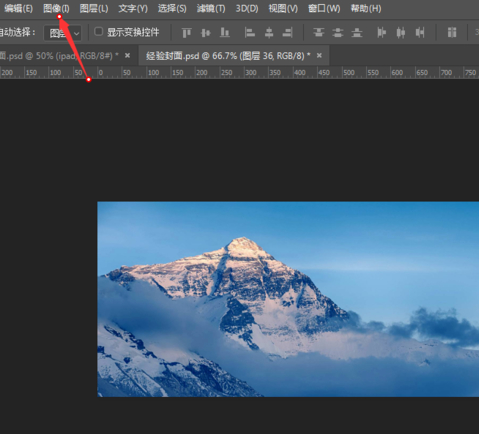Switch to the 经验封面.psd document tab
The image size is (479, 434).
[228, 56]
